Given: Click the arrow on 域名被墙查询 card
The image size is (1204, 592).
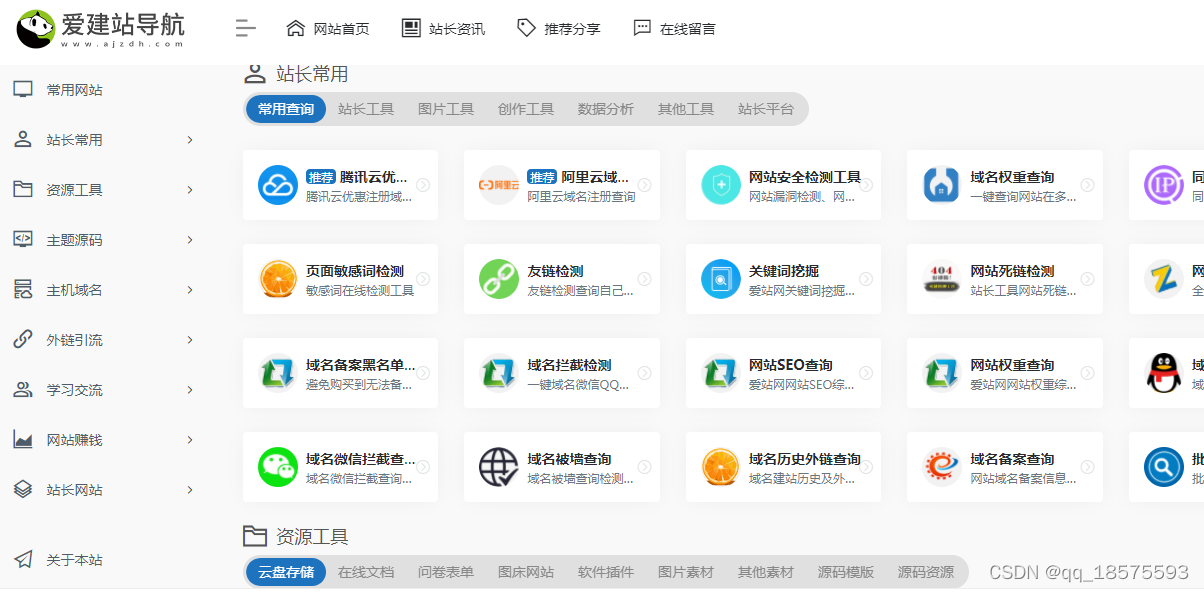Looking at the screenshot, I should pos(645,467).
